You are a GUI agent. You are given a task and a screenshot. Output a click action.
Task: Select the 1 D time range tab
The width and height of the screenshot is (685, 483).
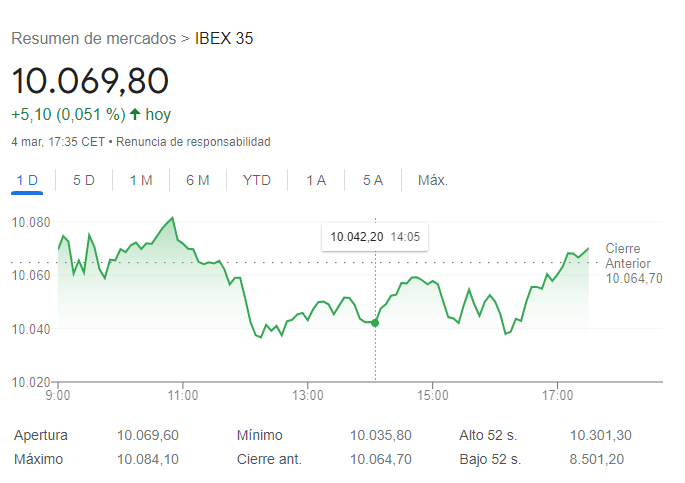click(x=27, y=180)
